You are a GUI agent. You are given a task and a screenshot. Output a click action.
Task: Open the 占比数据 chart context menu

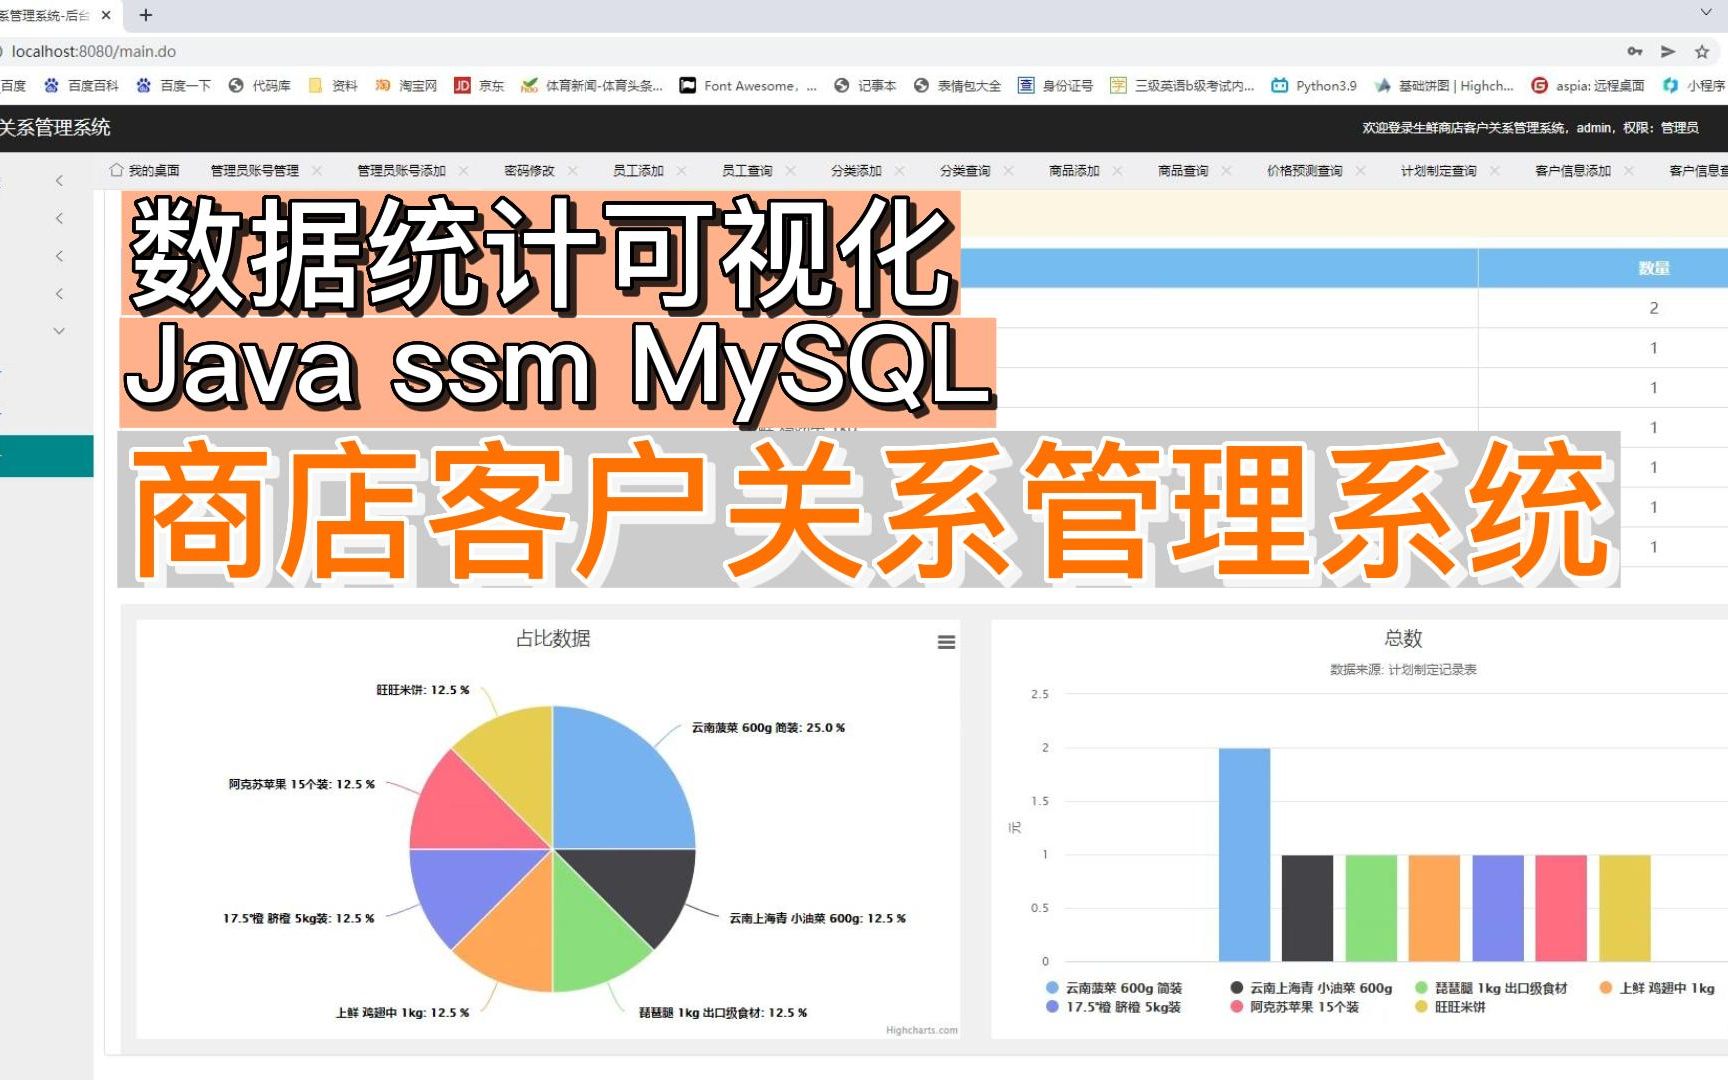[x=946, y=642]
